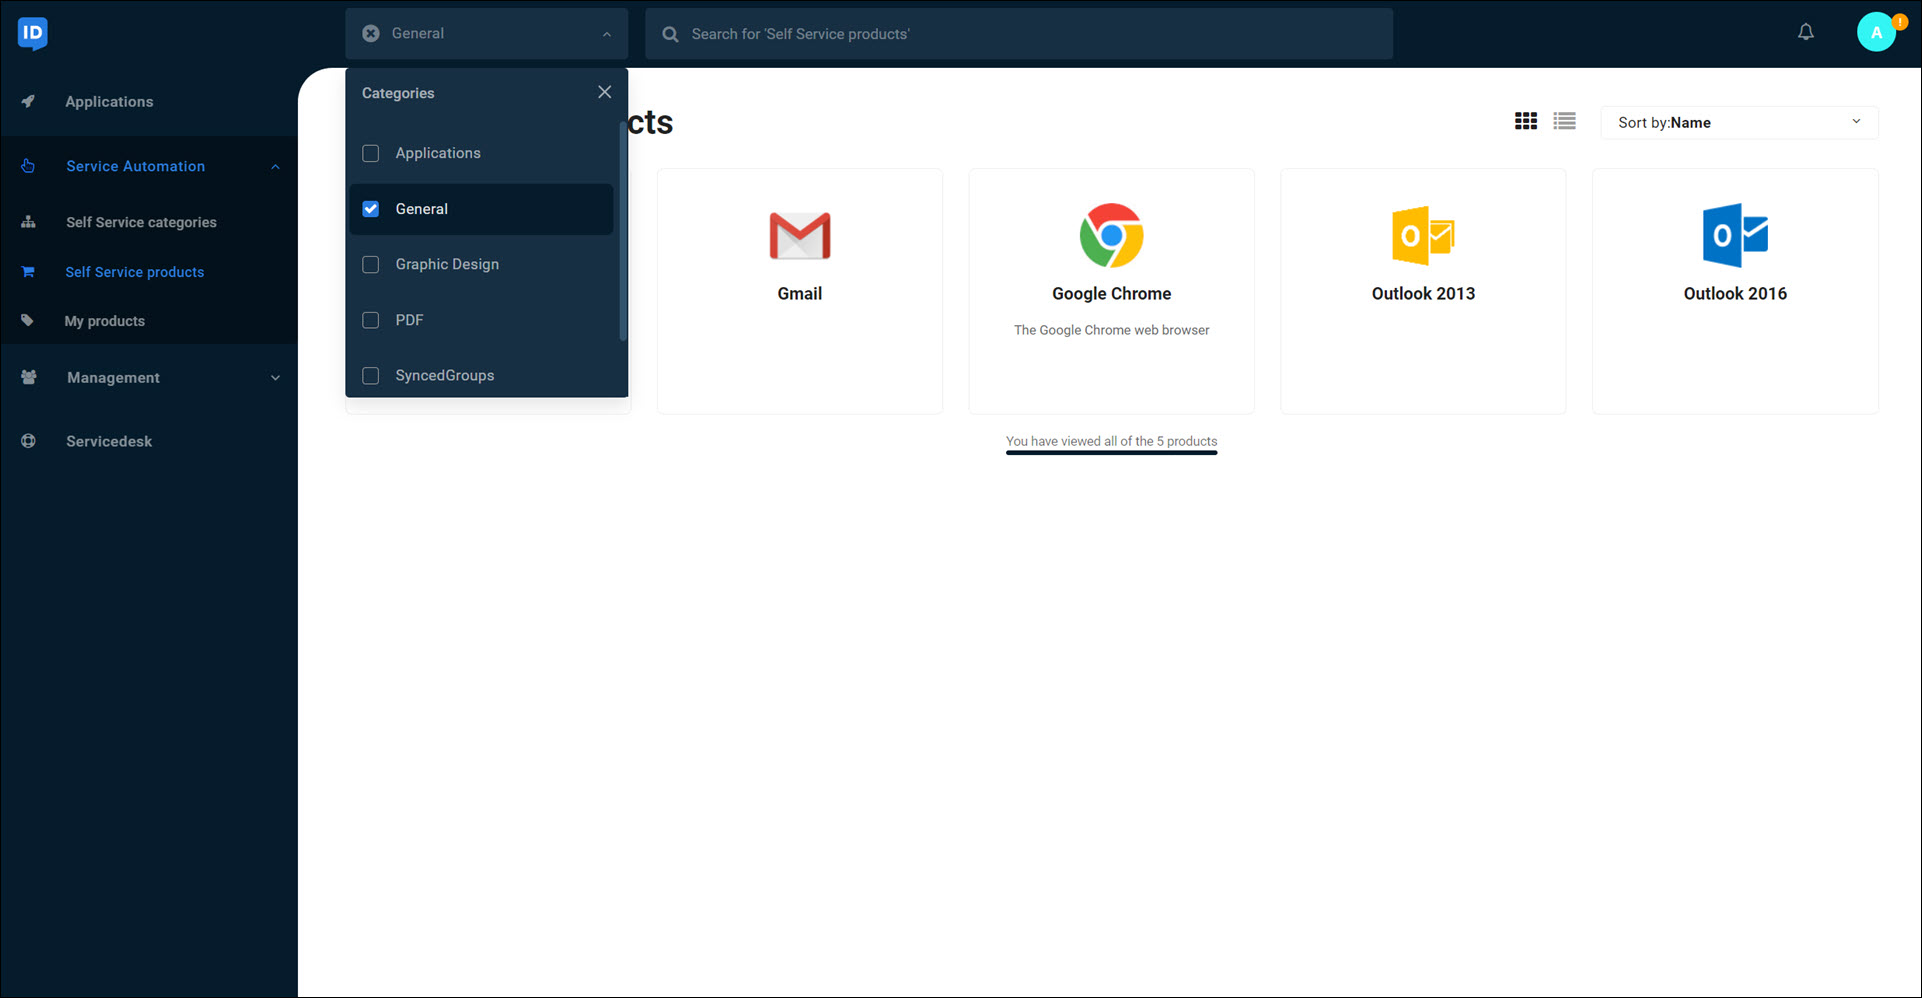This screenshot has width=1922, height=998.
Task: Open the Google Chrome product title
Action: [1111, 293]
